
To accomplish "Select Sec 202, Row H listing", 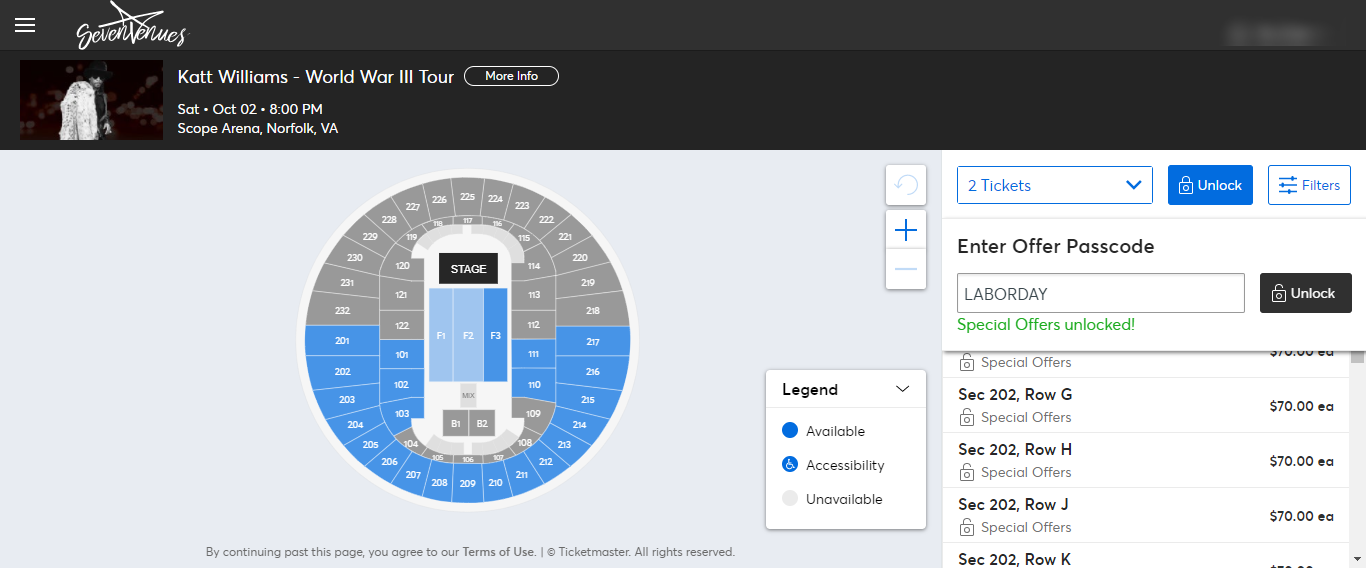I will 1145,460.
